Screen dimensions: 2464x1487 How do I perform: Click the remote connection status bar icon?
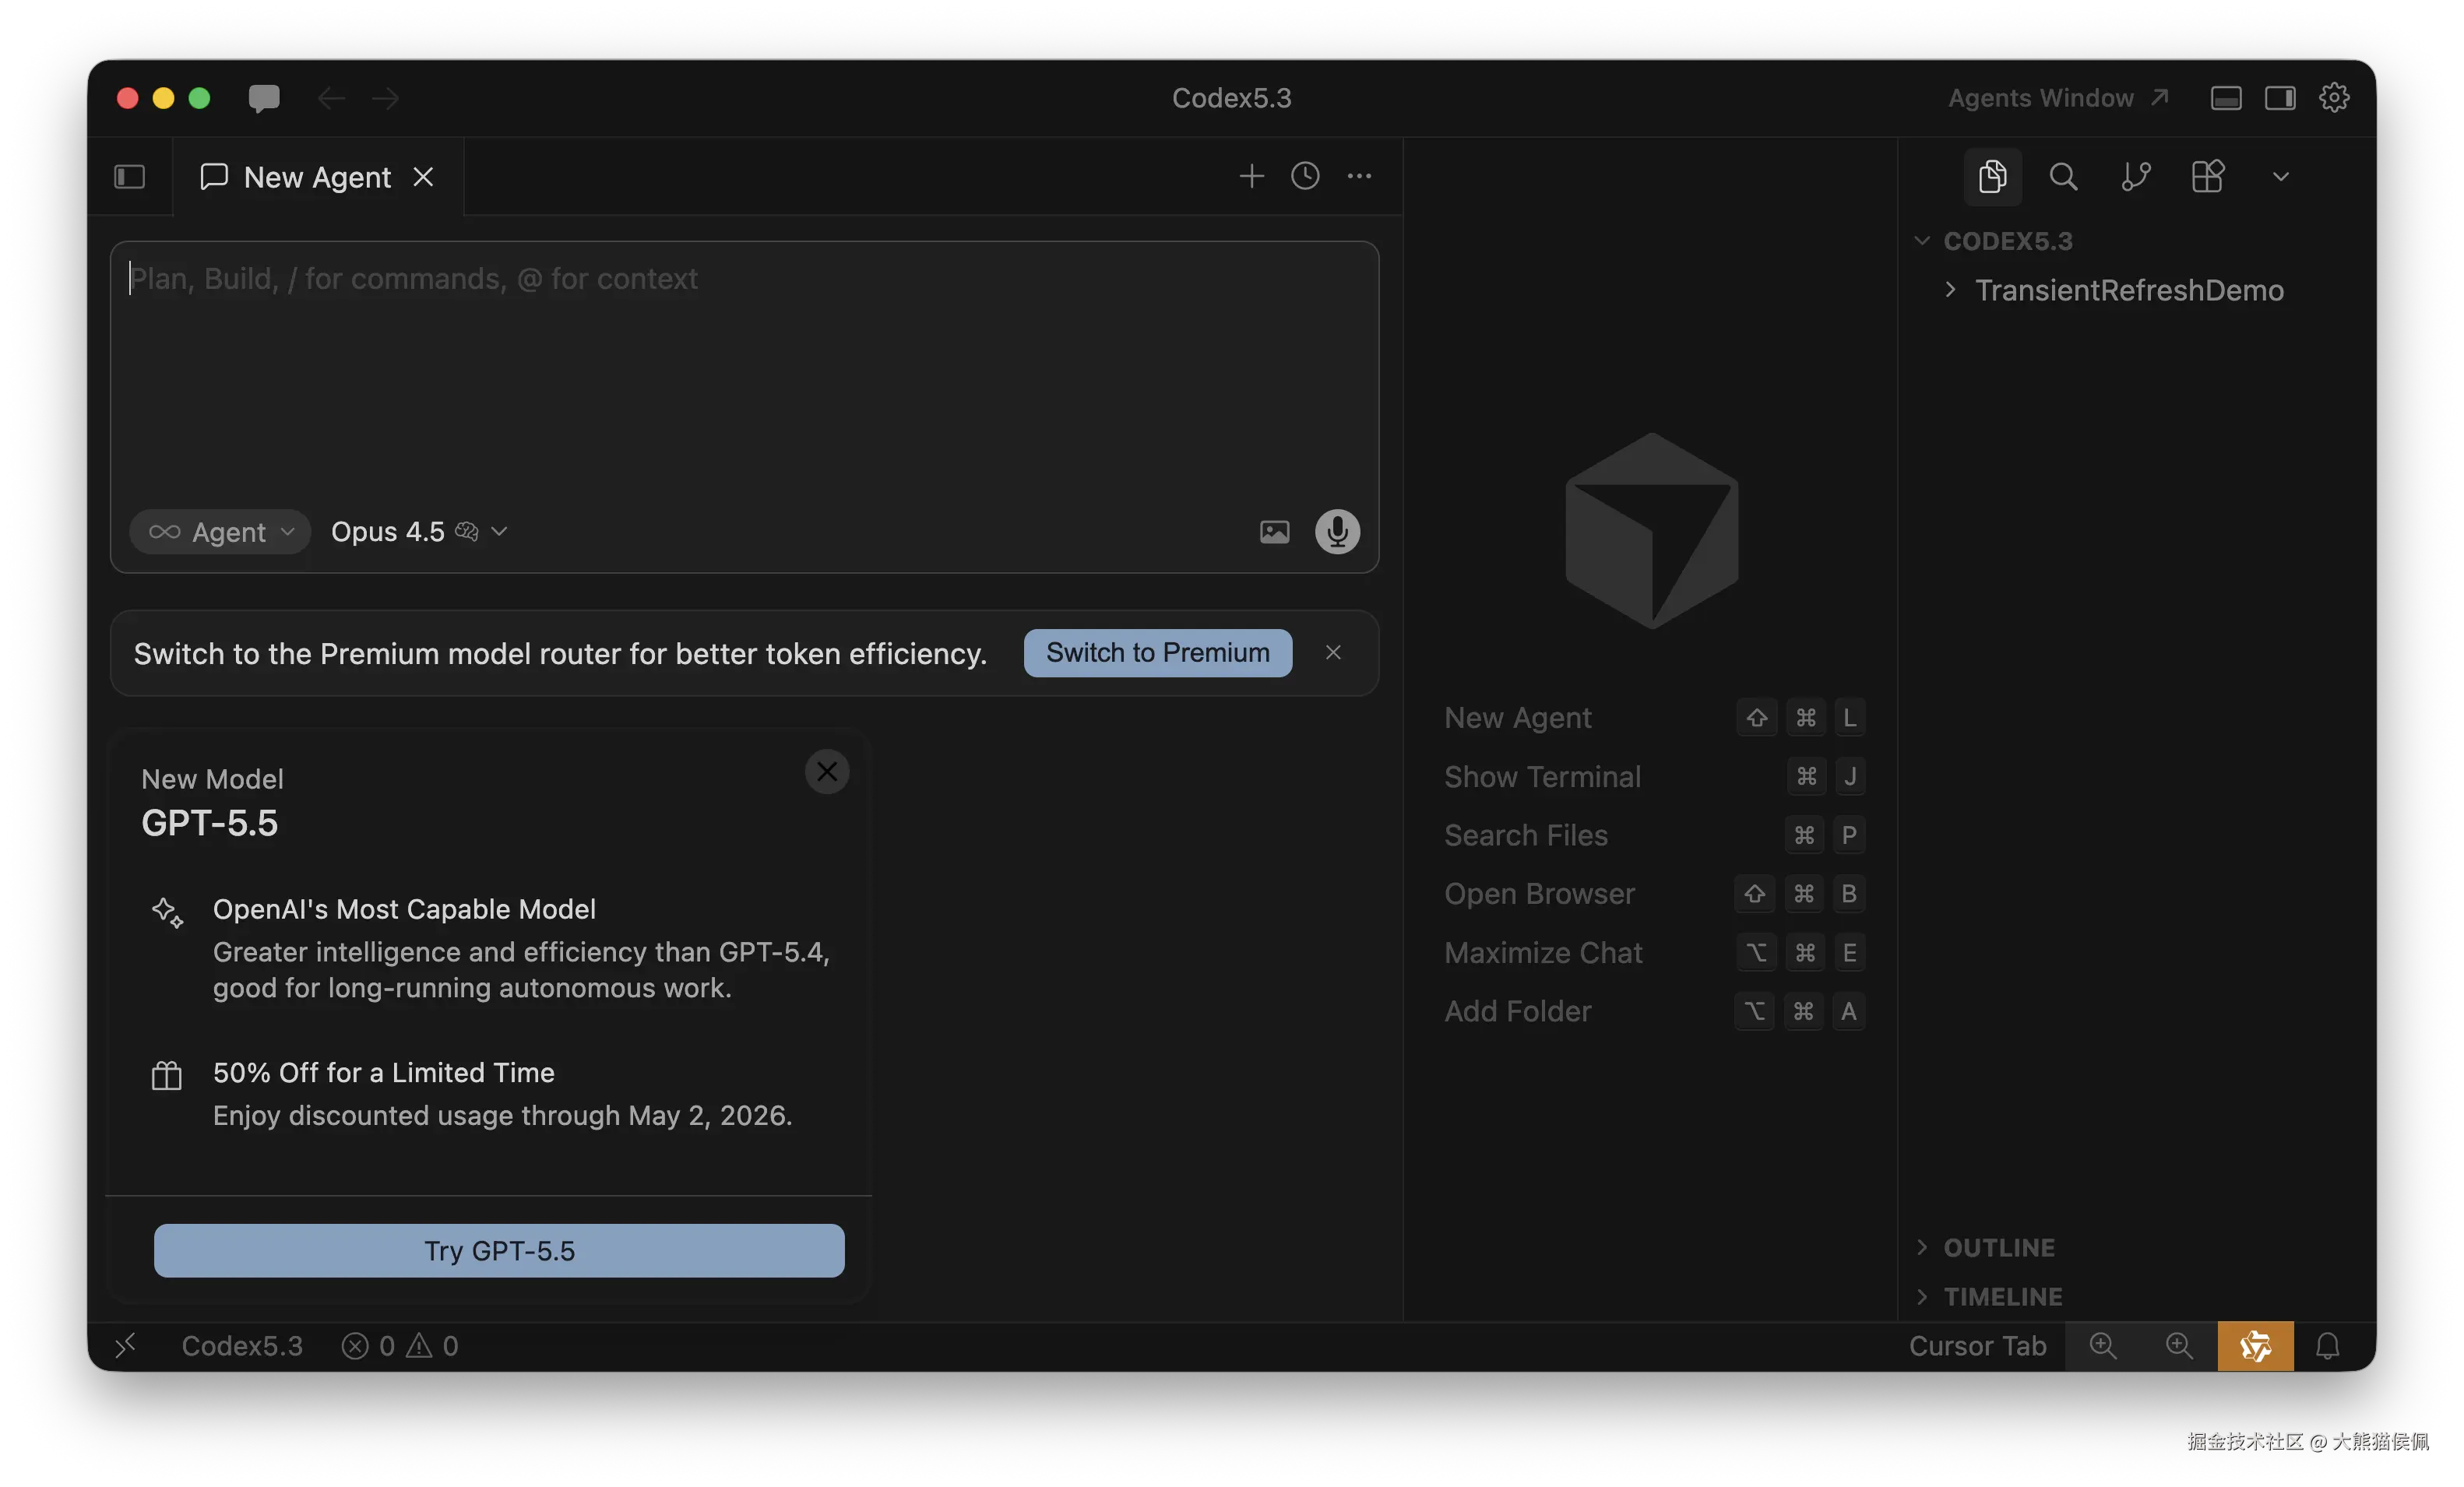[x=125, y=1346]
